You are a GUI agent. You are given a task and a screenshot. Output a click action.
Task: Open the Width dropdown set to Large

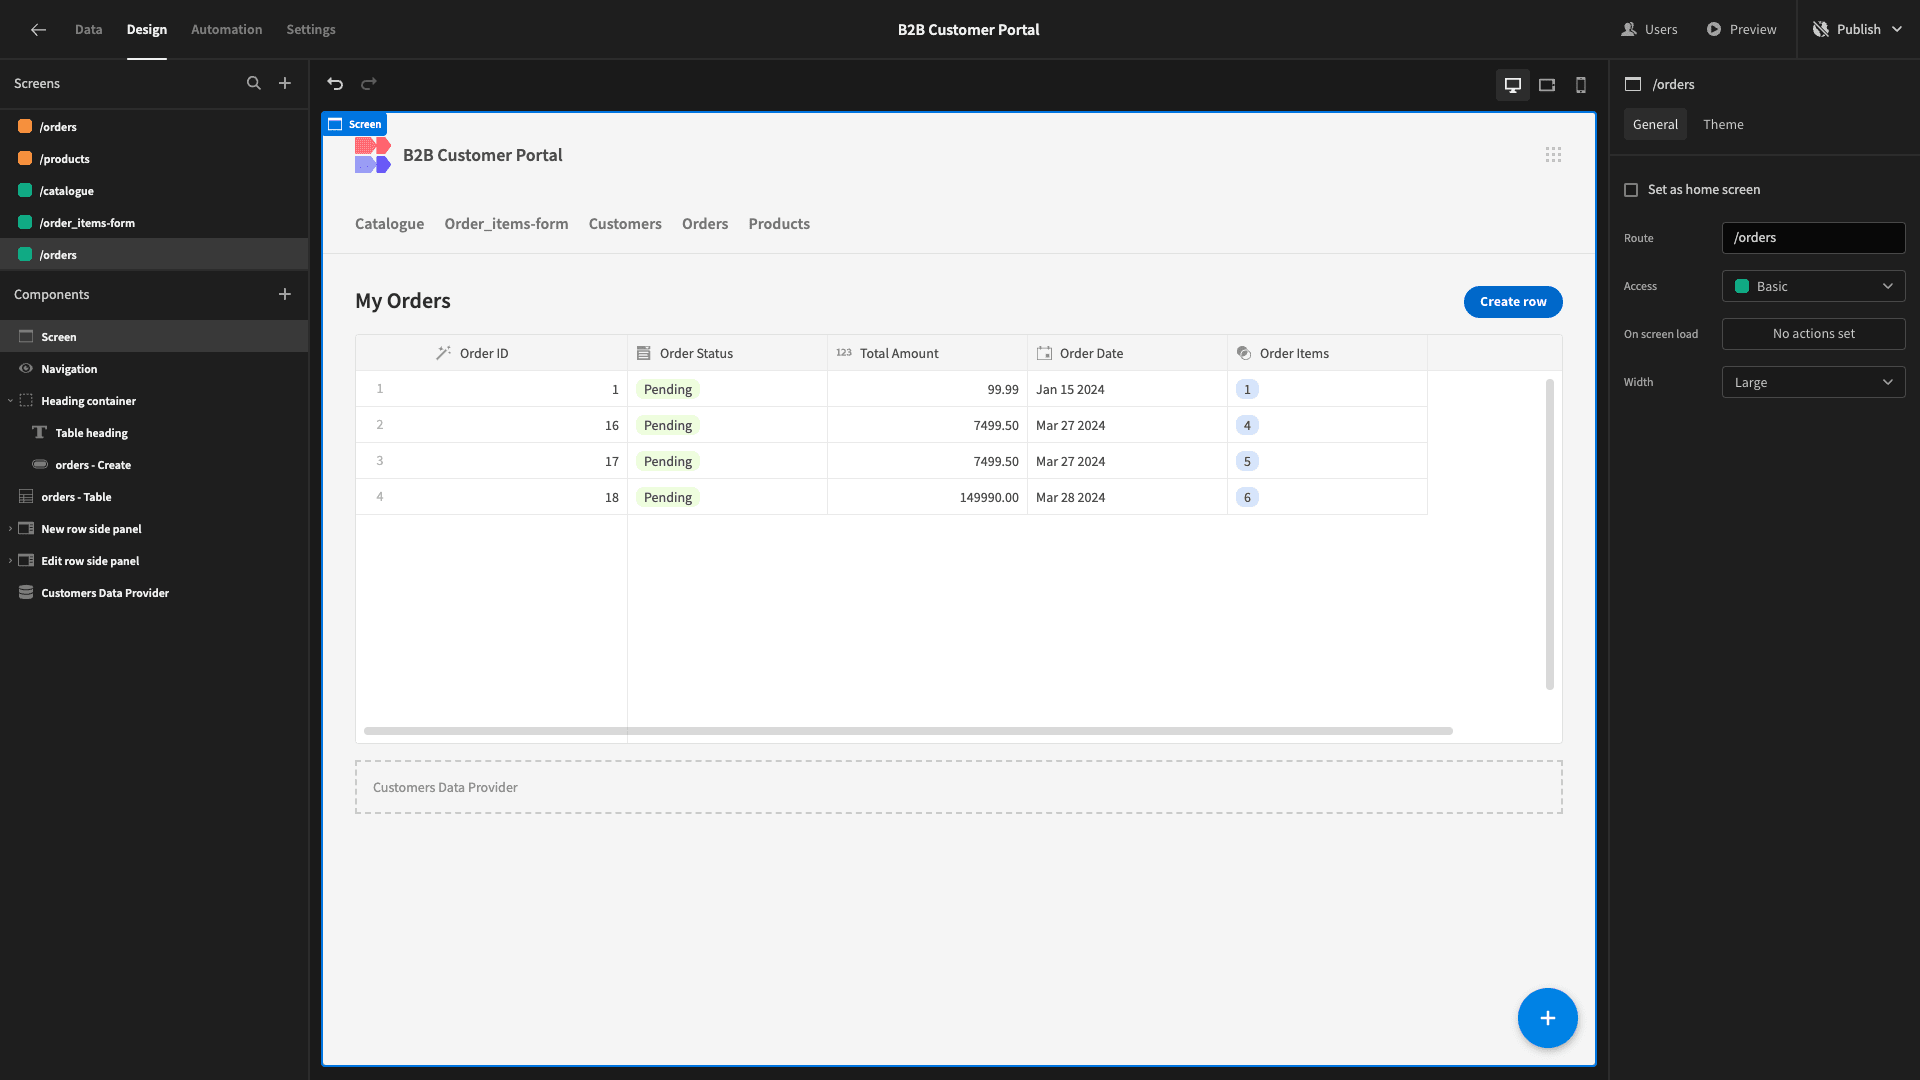pyautogui.click(x=1813, y=382)
